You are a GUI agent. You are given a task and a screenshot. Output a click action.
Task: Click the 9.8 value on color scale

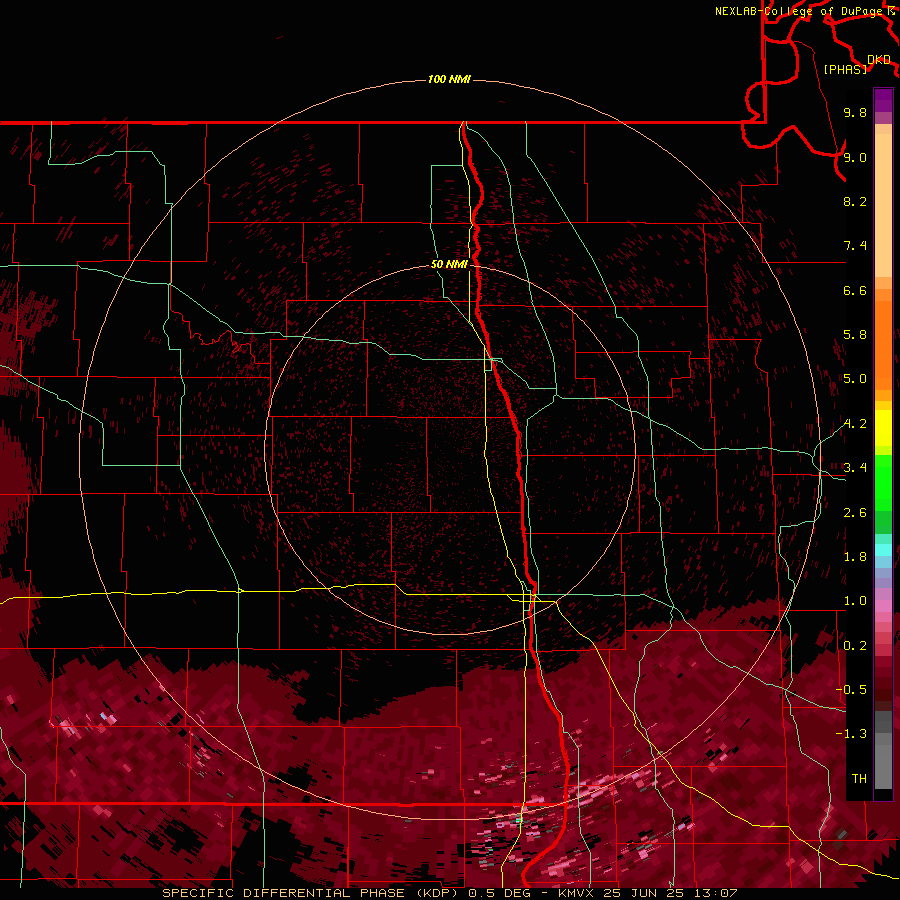(x=855, y=112)
